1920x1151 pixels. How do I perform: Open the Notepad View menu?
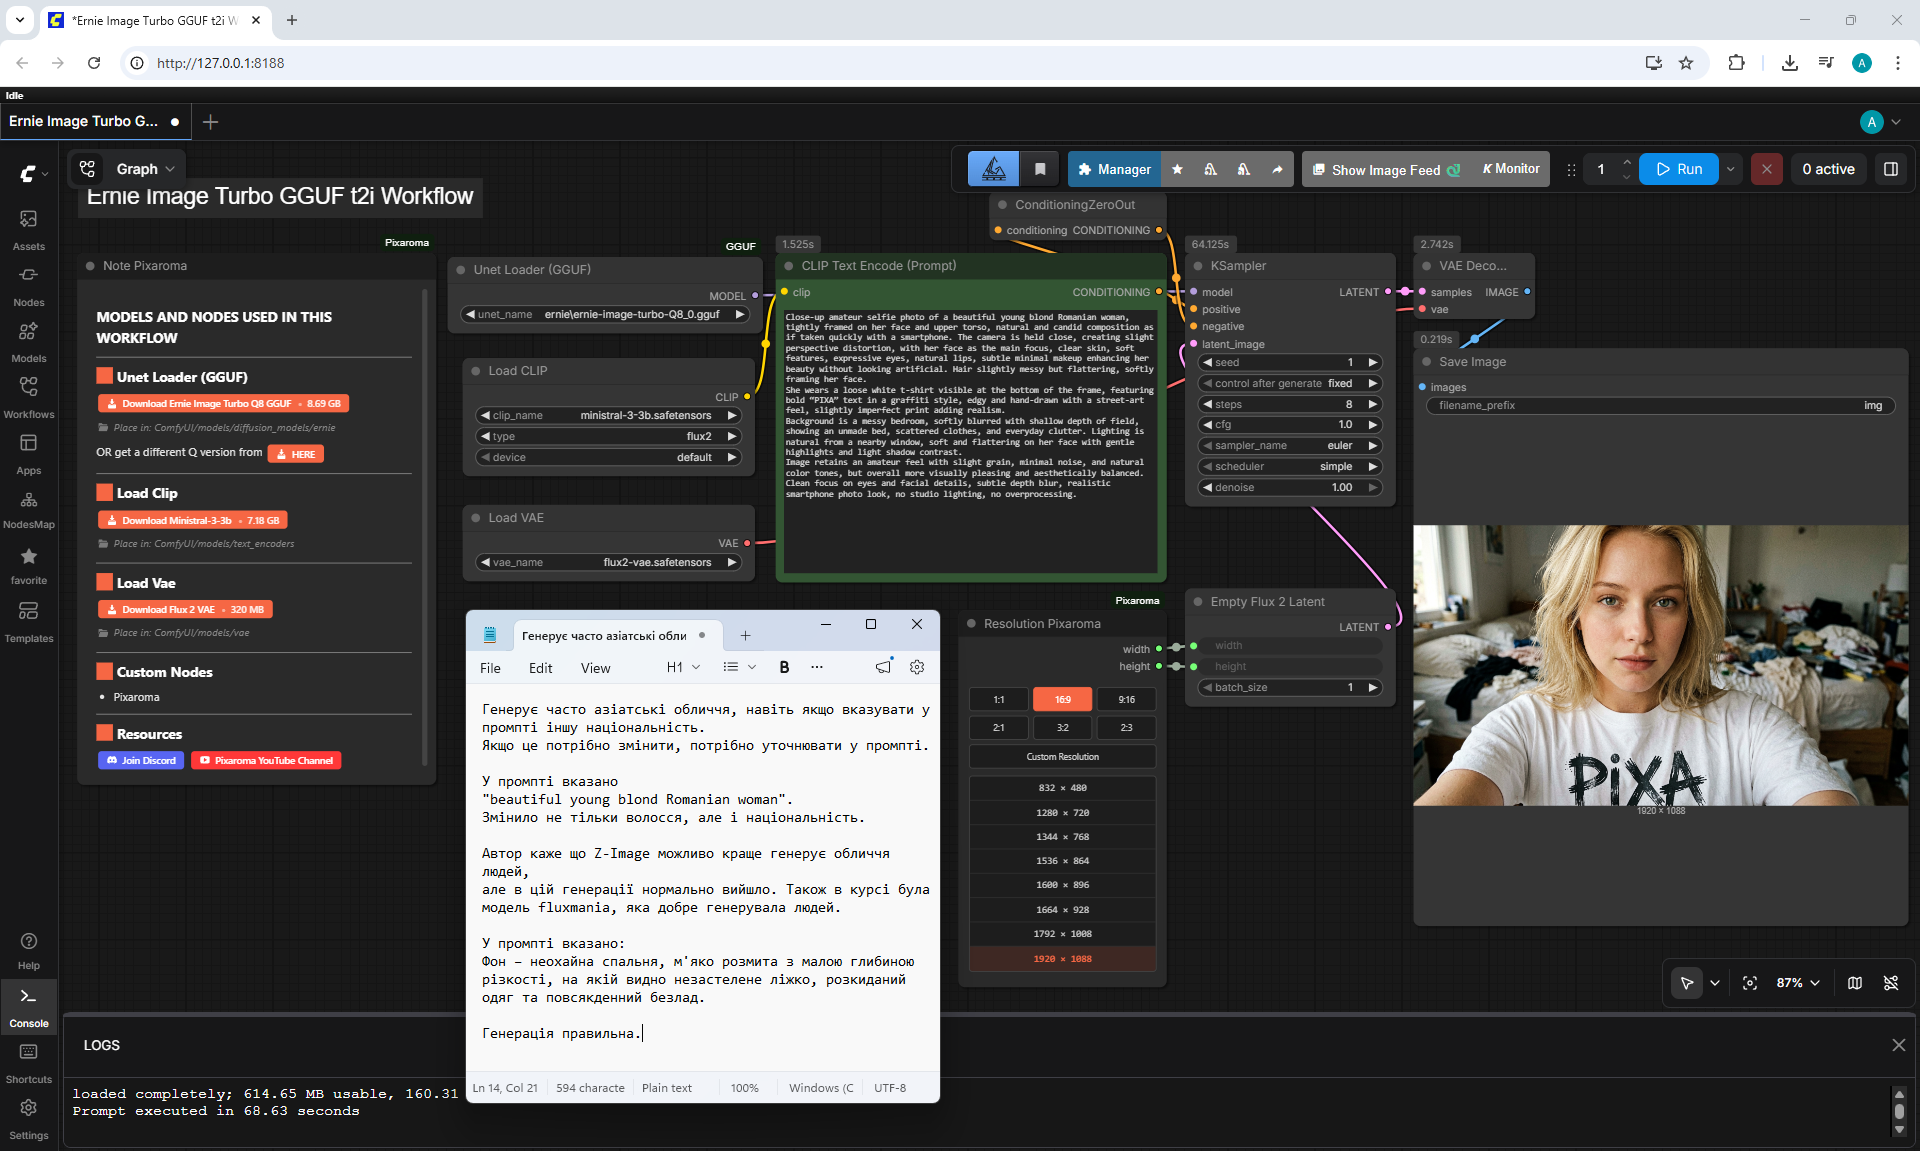595,668
